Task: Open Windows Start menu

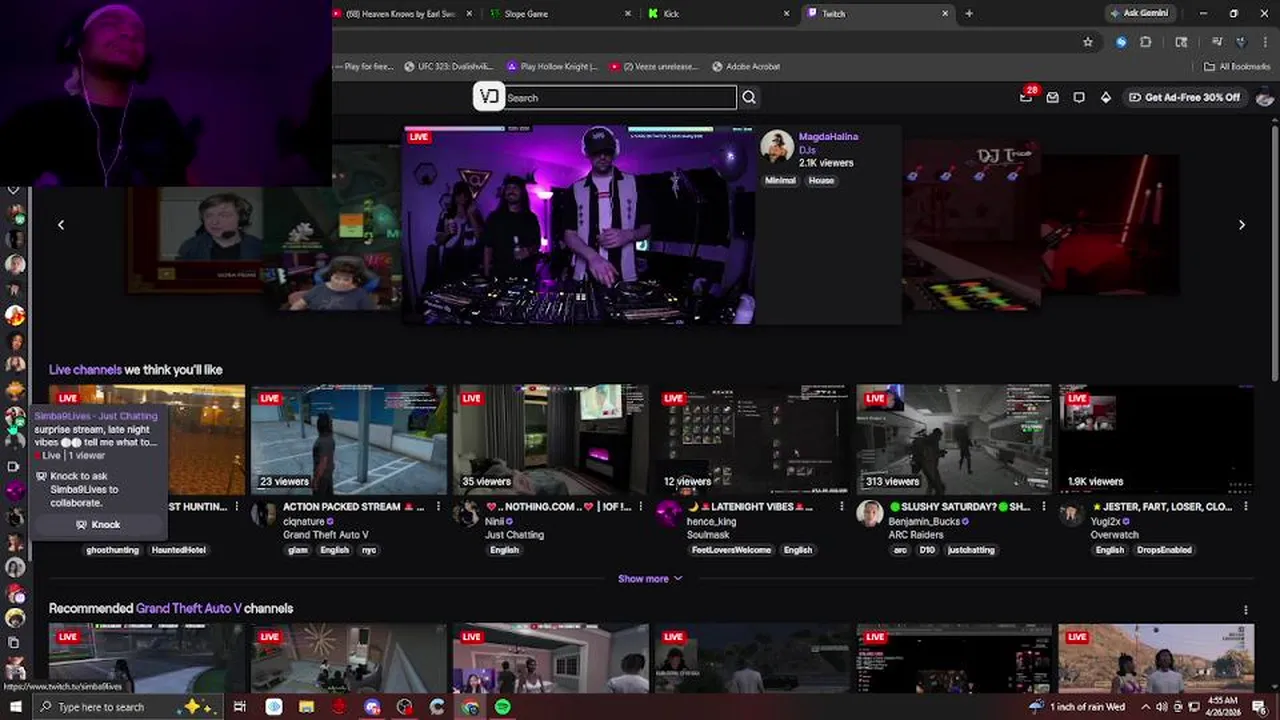Action: pos(15,707)
